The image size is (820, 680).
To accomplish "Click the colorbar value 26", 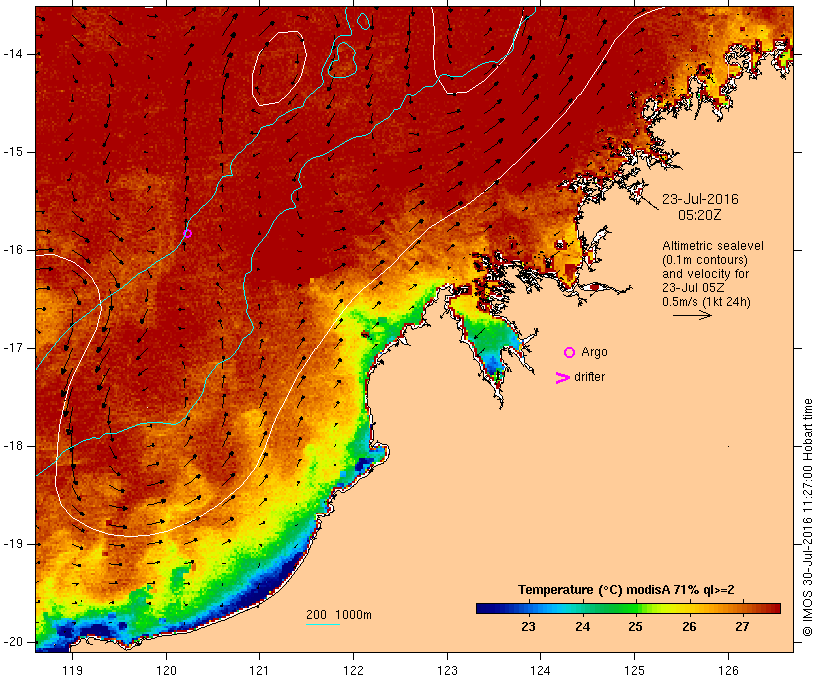I will tap(689, 627).
